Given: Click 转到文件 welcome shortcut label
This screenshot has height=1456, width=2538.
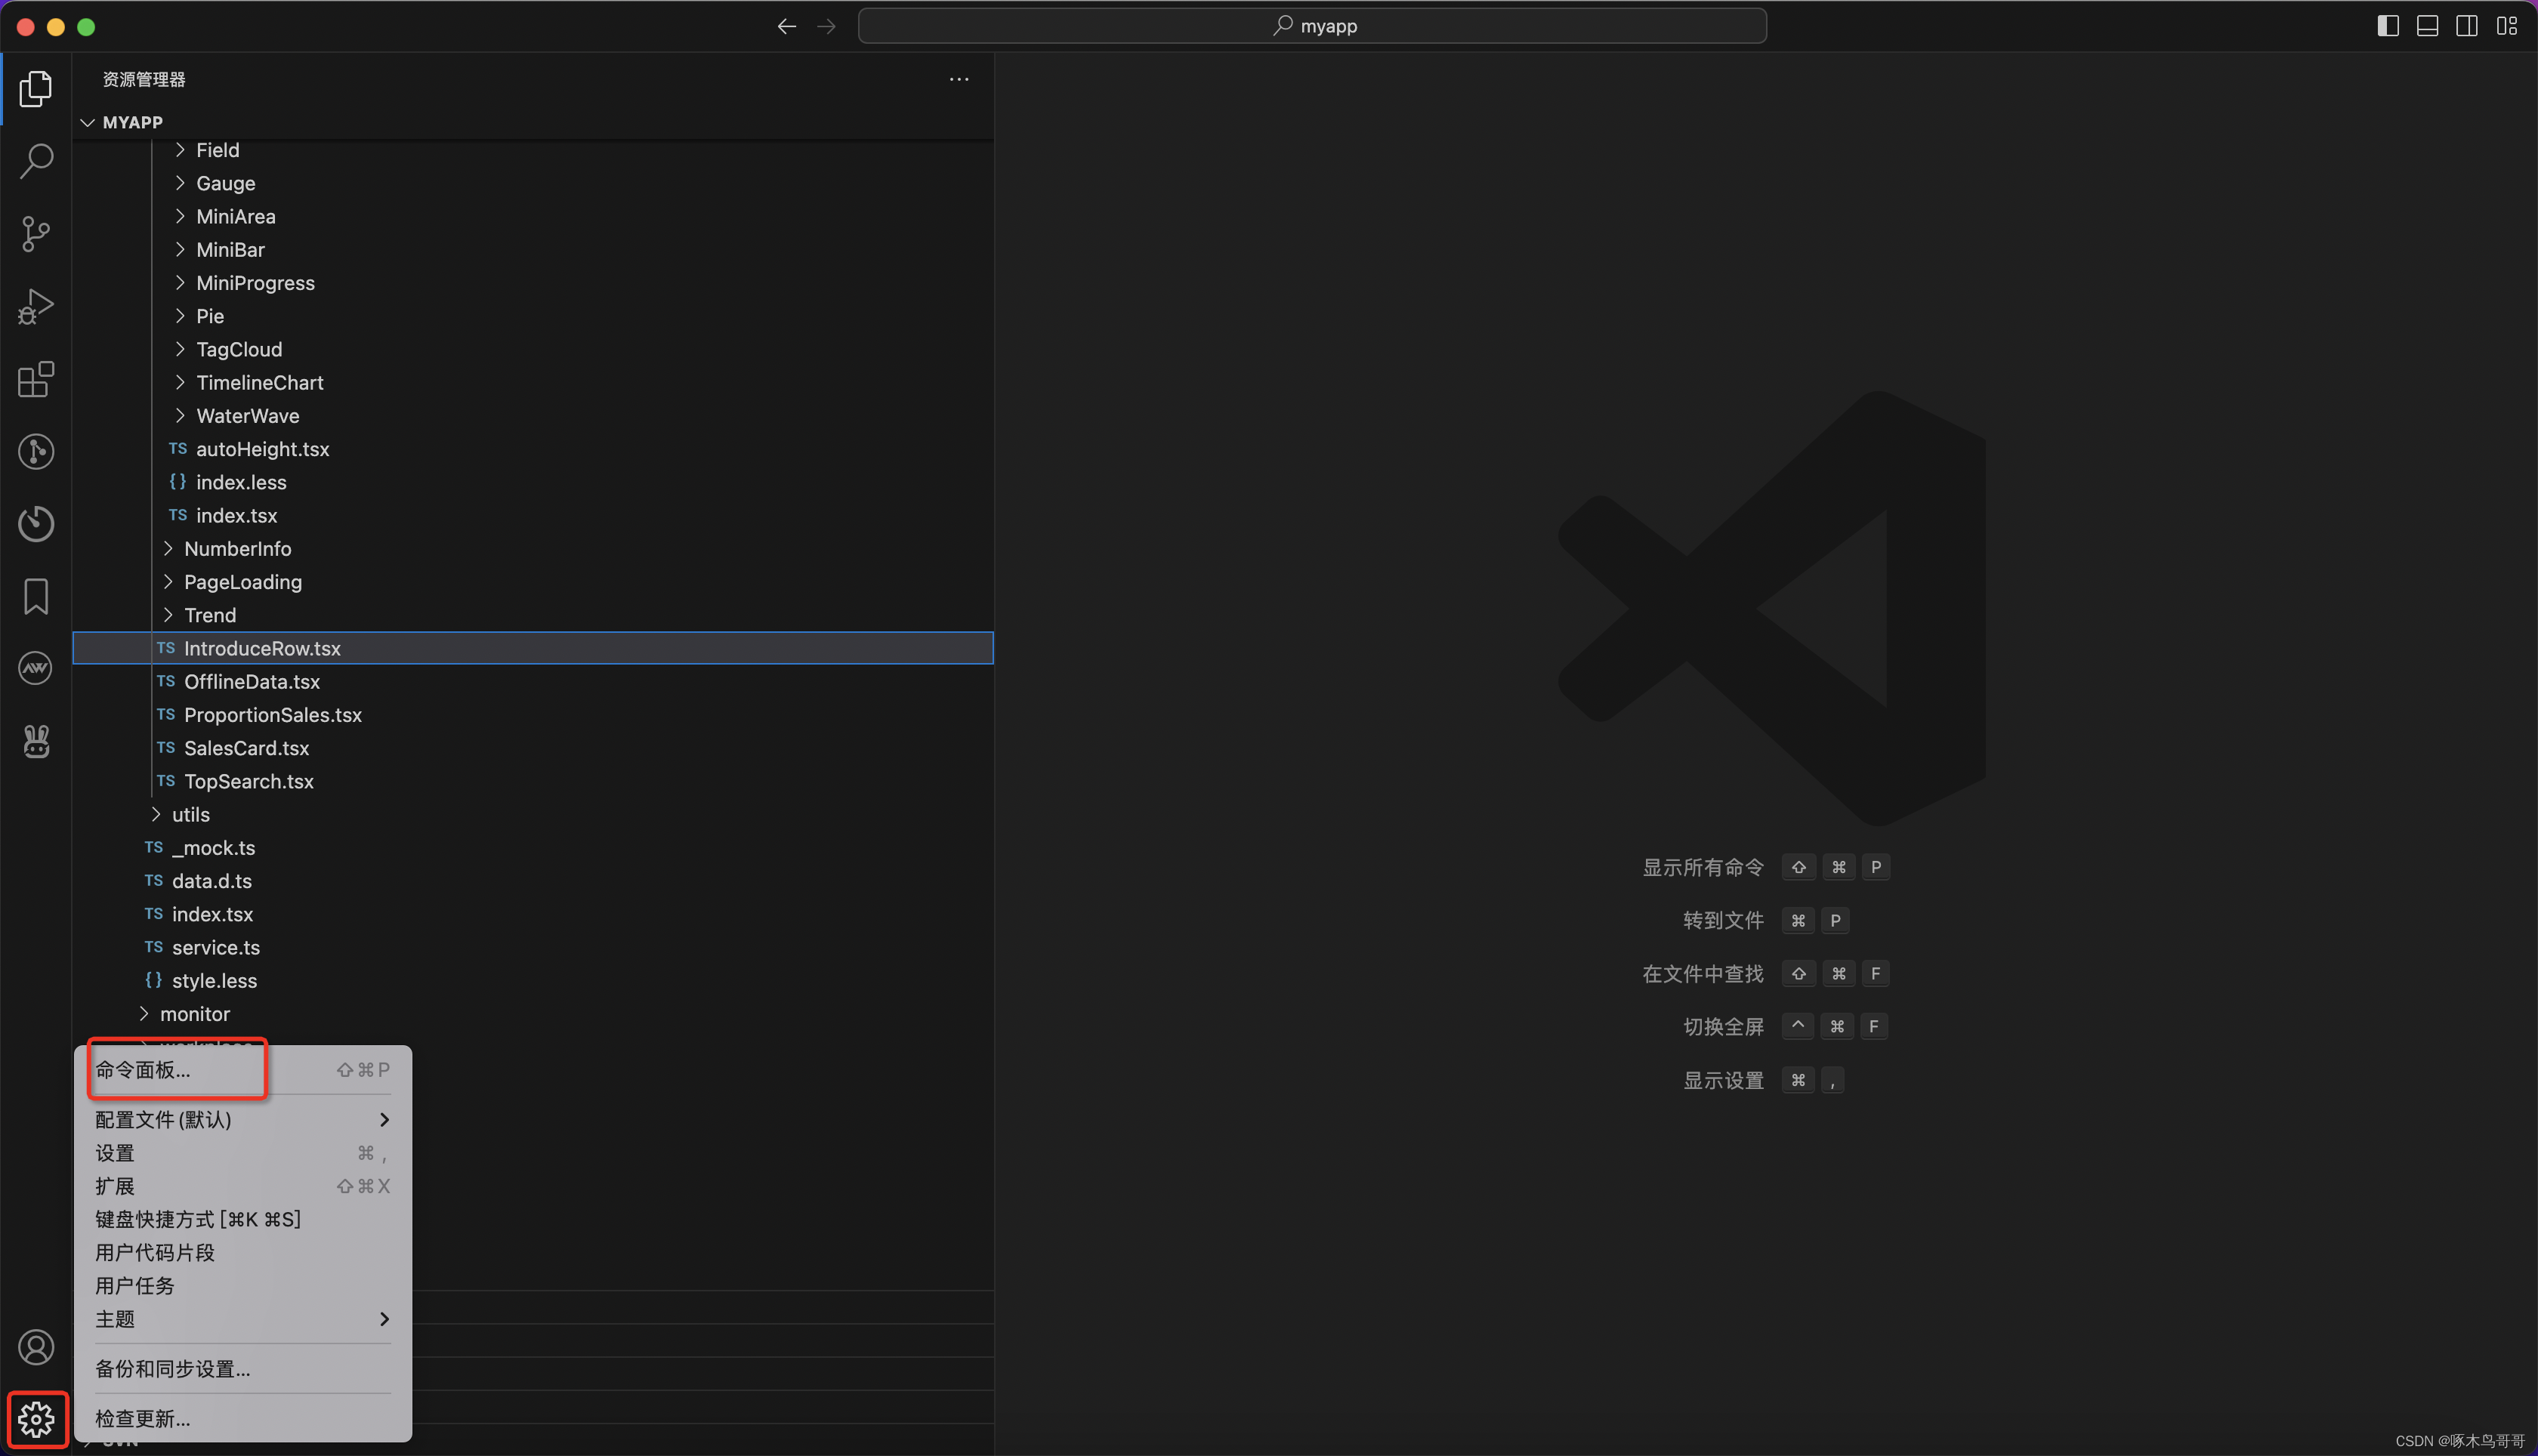Looking at the screenshot, I should 1723,920.
